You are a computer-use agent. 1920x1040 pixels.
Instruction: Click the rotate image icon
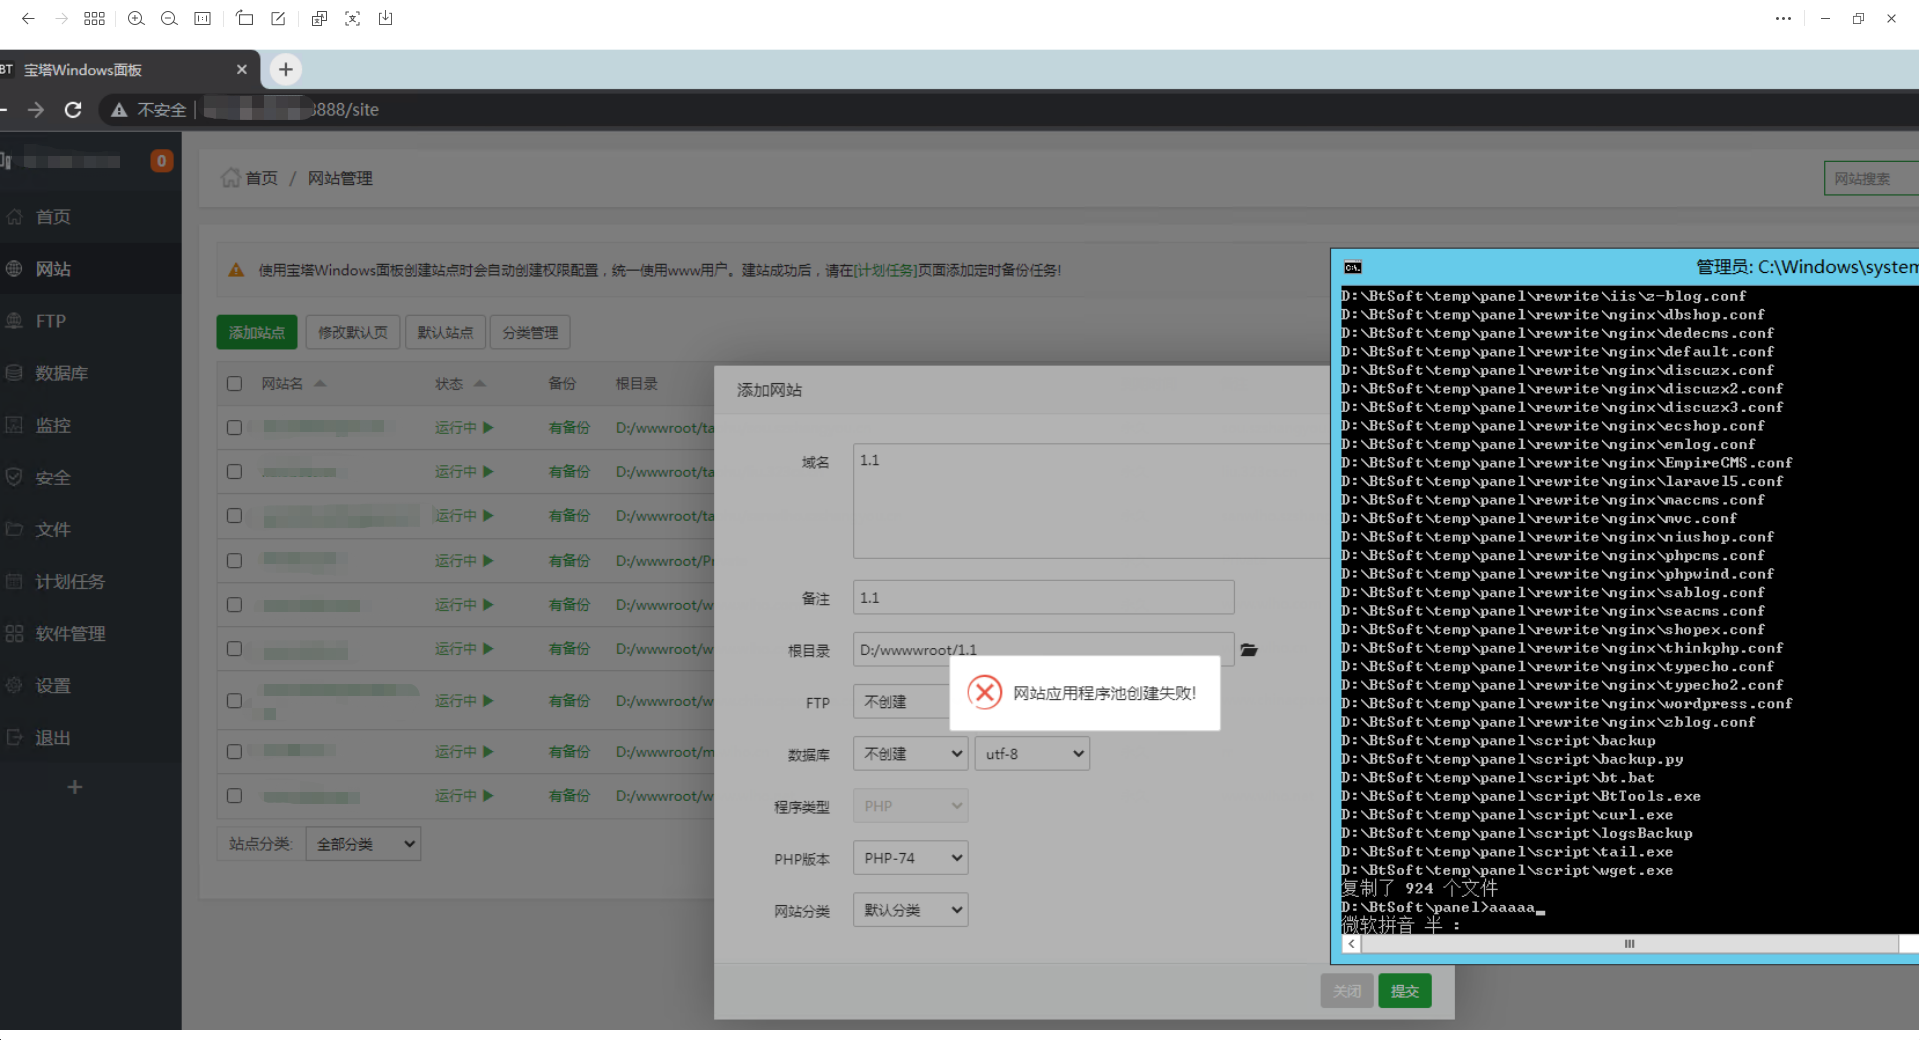point(245,18)
